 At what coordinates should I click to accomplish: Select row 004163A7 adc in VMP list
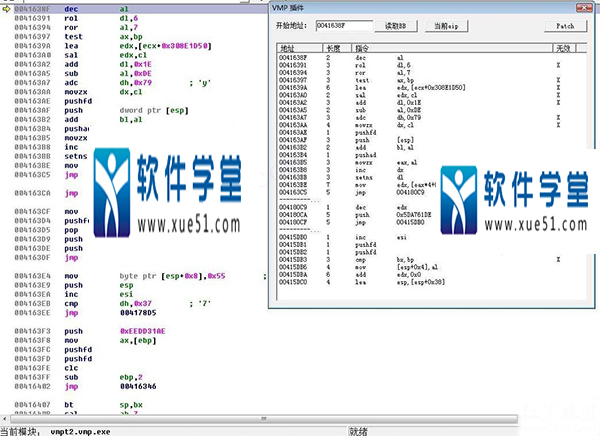point(432,118)
